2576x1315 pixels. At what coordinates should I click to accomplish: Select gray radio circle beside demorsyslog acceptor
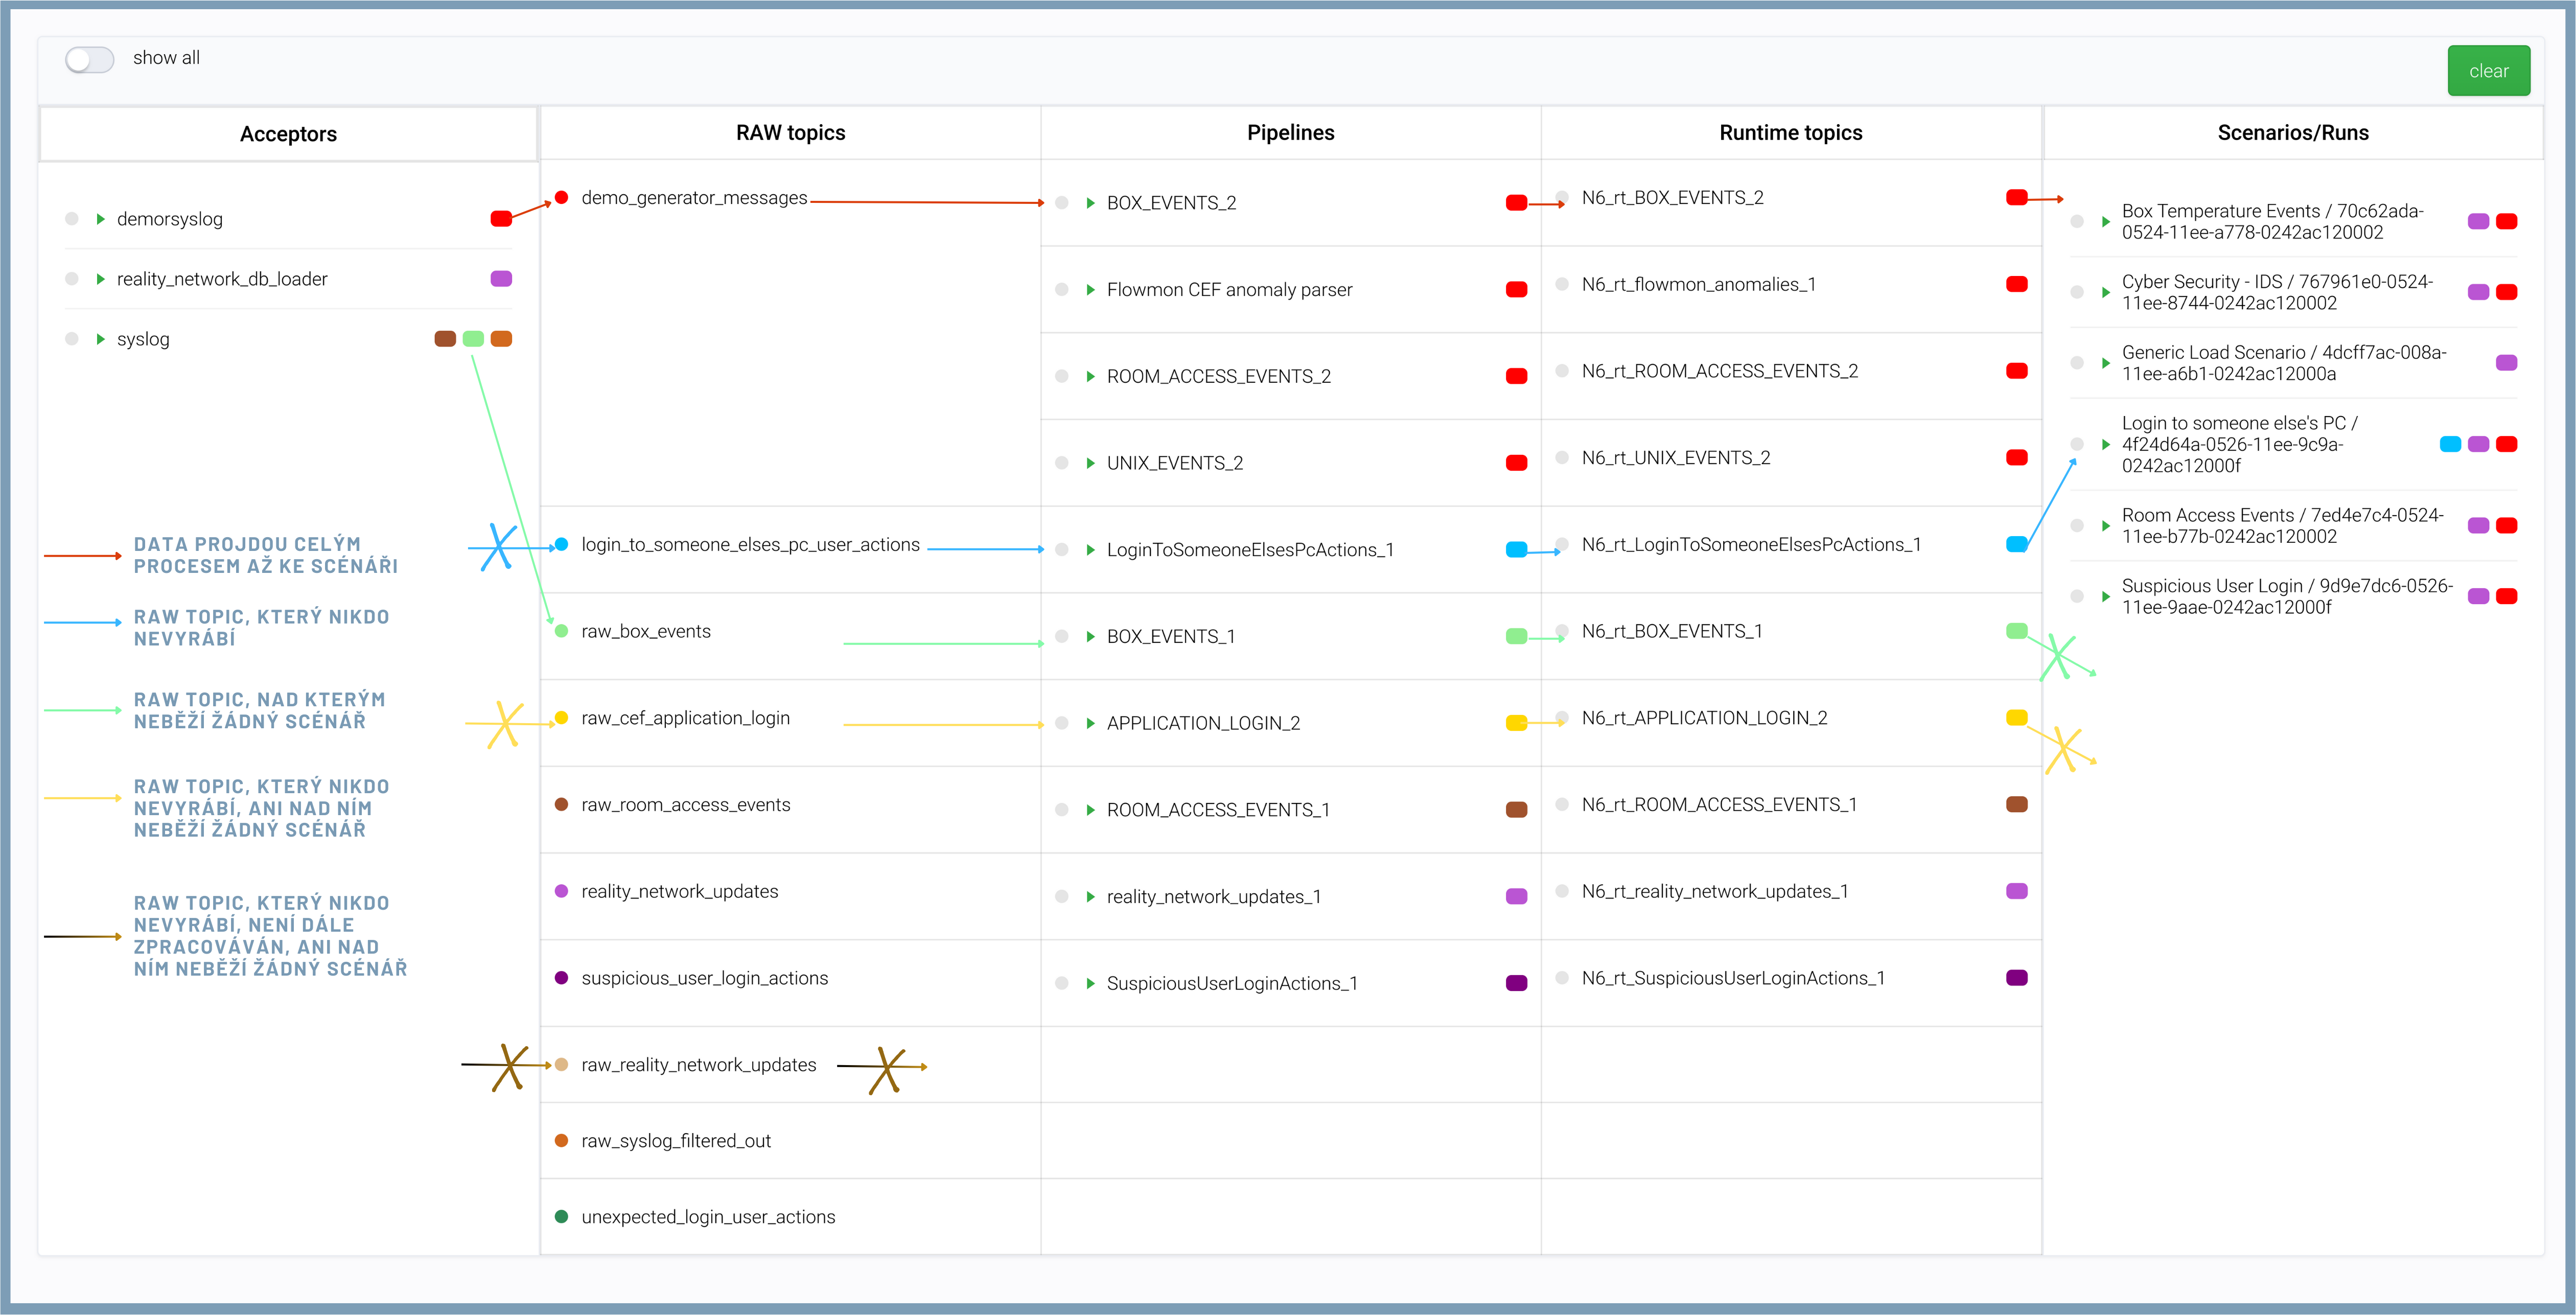click(72, 219)
